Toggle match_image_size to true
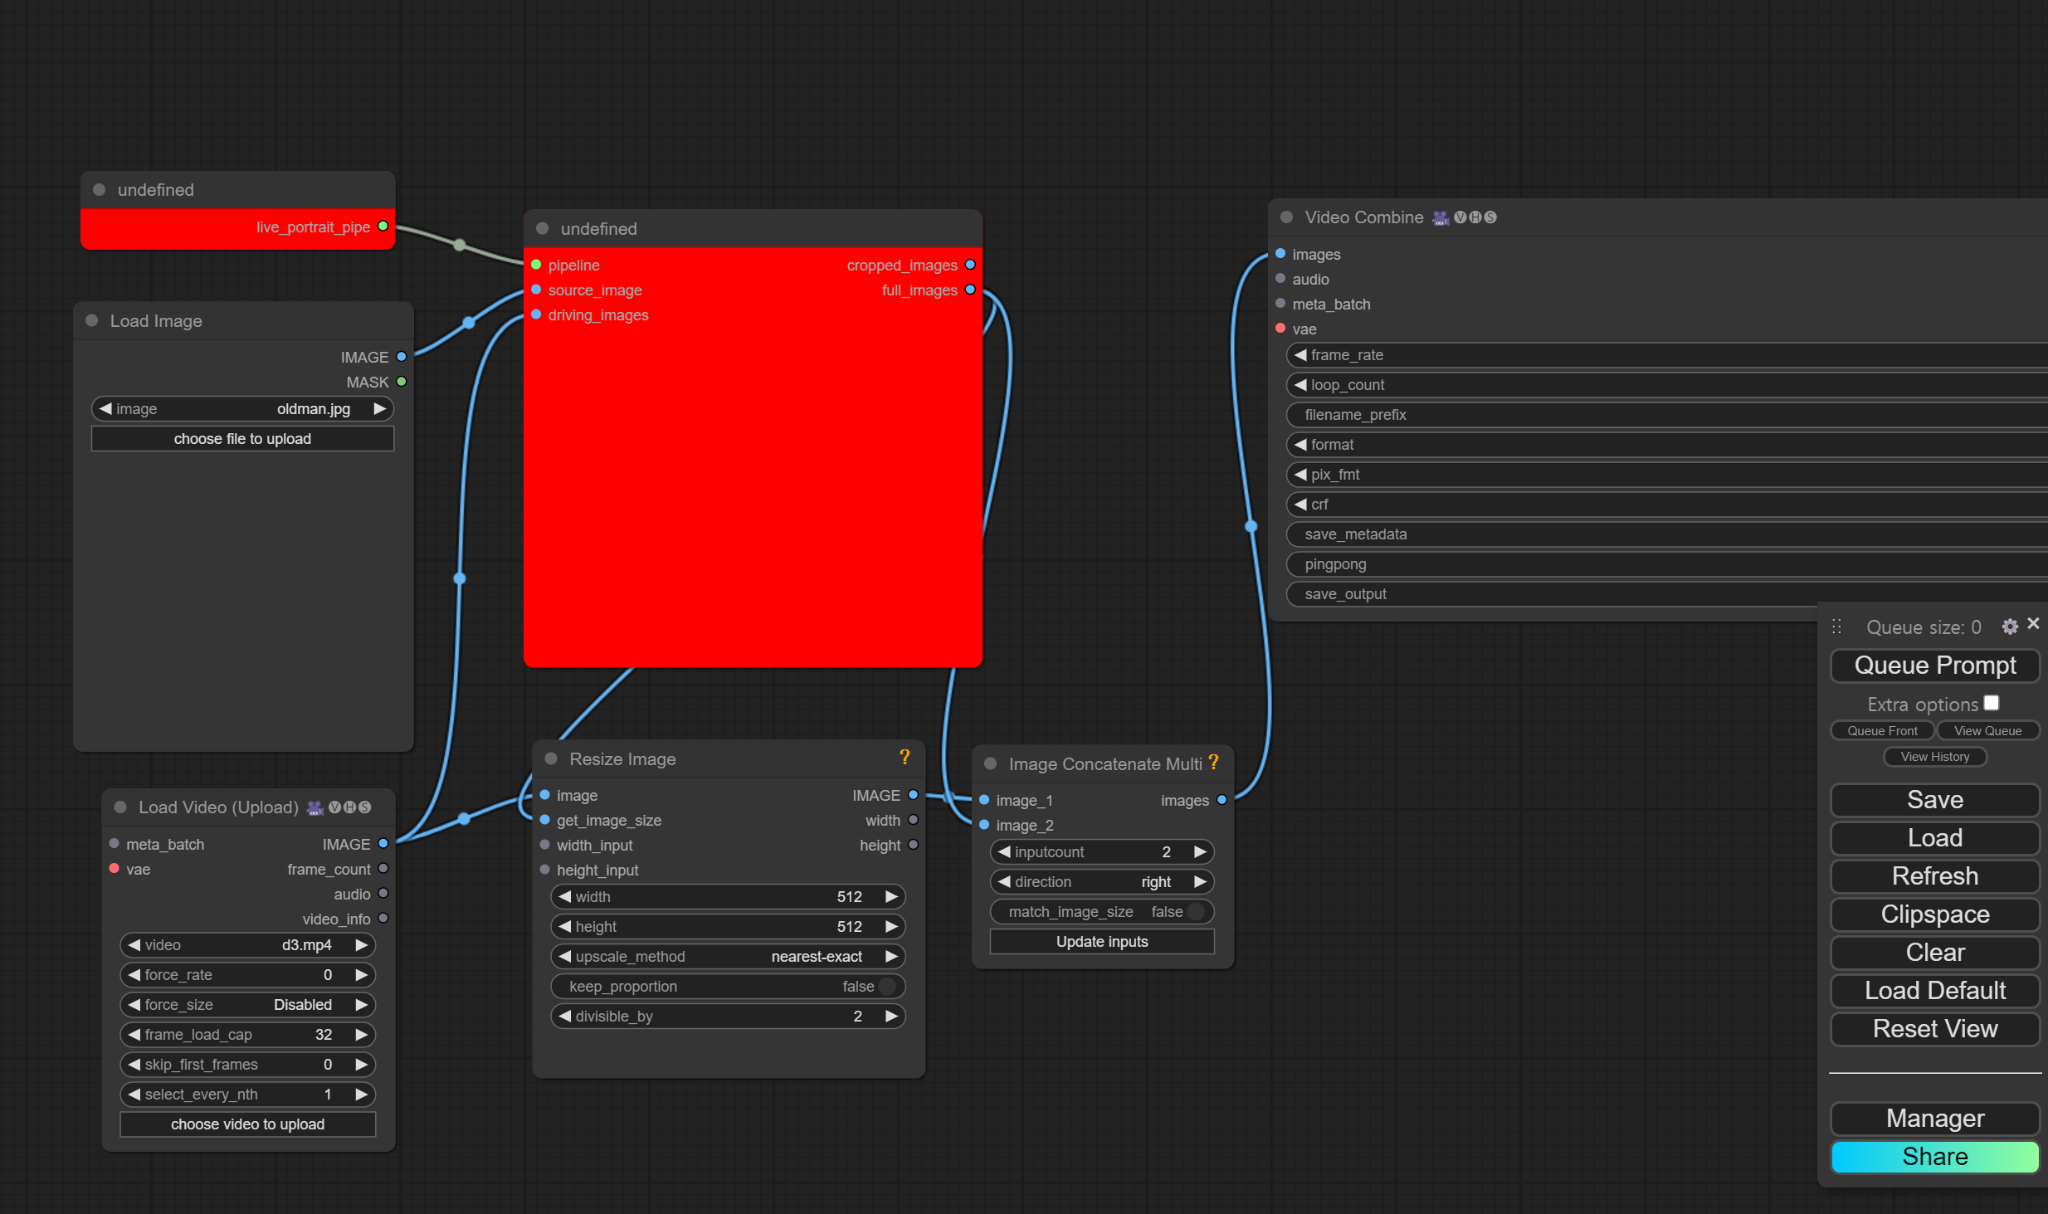 coord(1195,911)
